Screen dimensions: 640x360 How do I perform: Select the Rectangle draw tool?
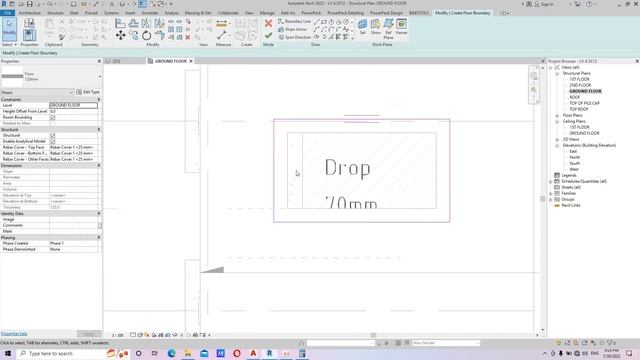pyautogui.click(x=324, y=22)
